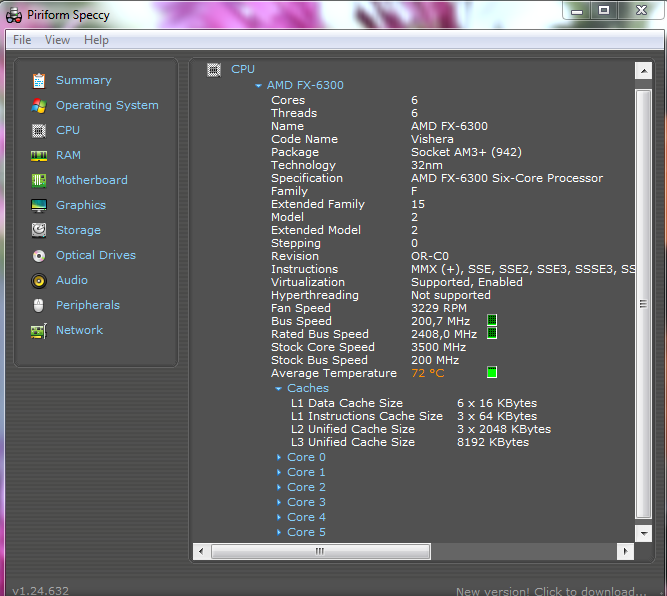Click the L3 Unified Cache Size 8192 KBytes value
Viewport: 667px width, 596px height.
493,442
